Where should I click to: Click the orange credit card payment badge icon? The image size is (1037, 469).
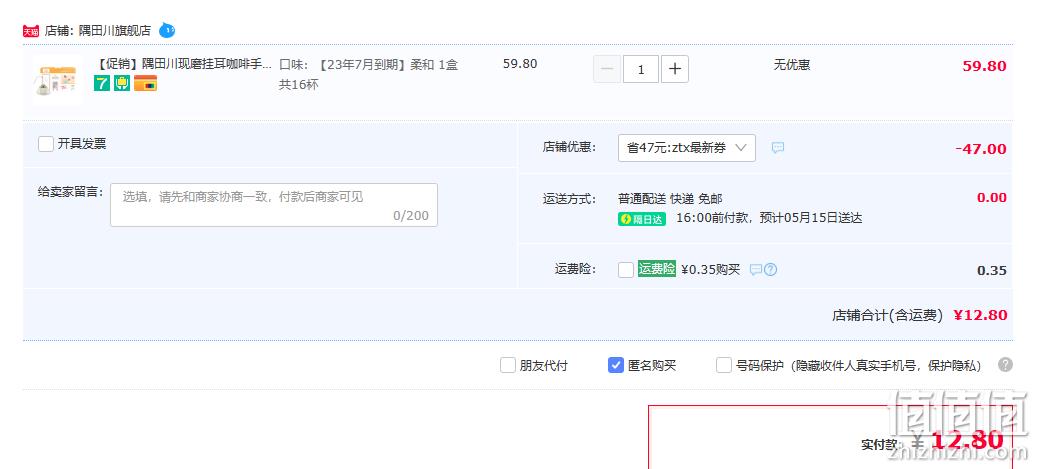pyautogui.click(x=145, y=83)
